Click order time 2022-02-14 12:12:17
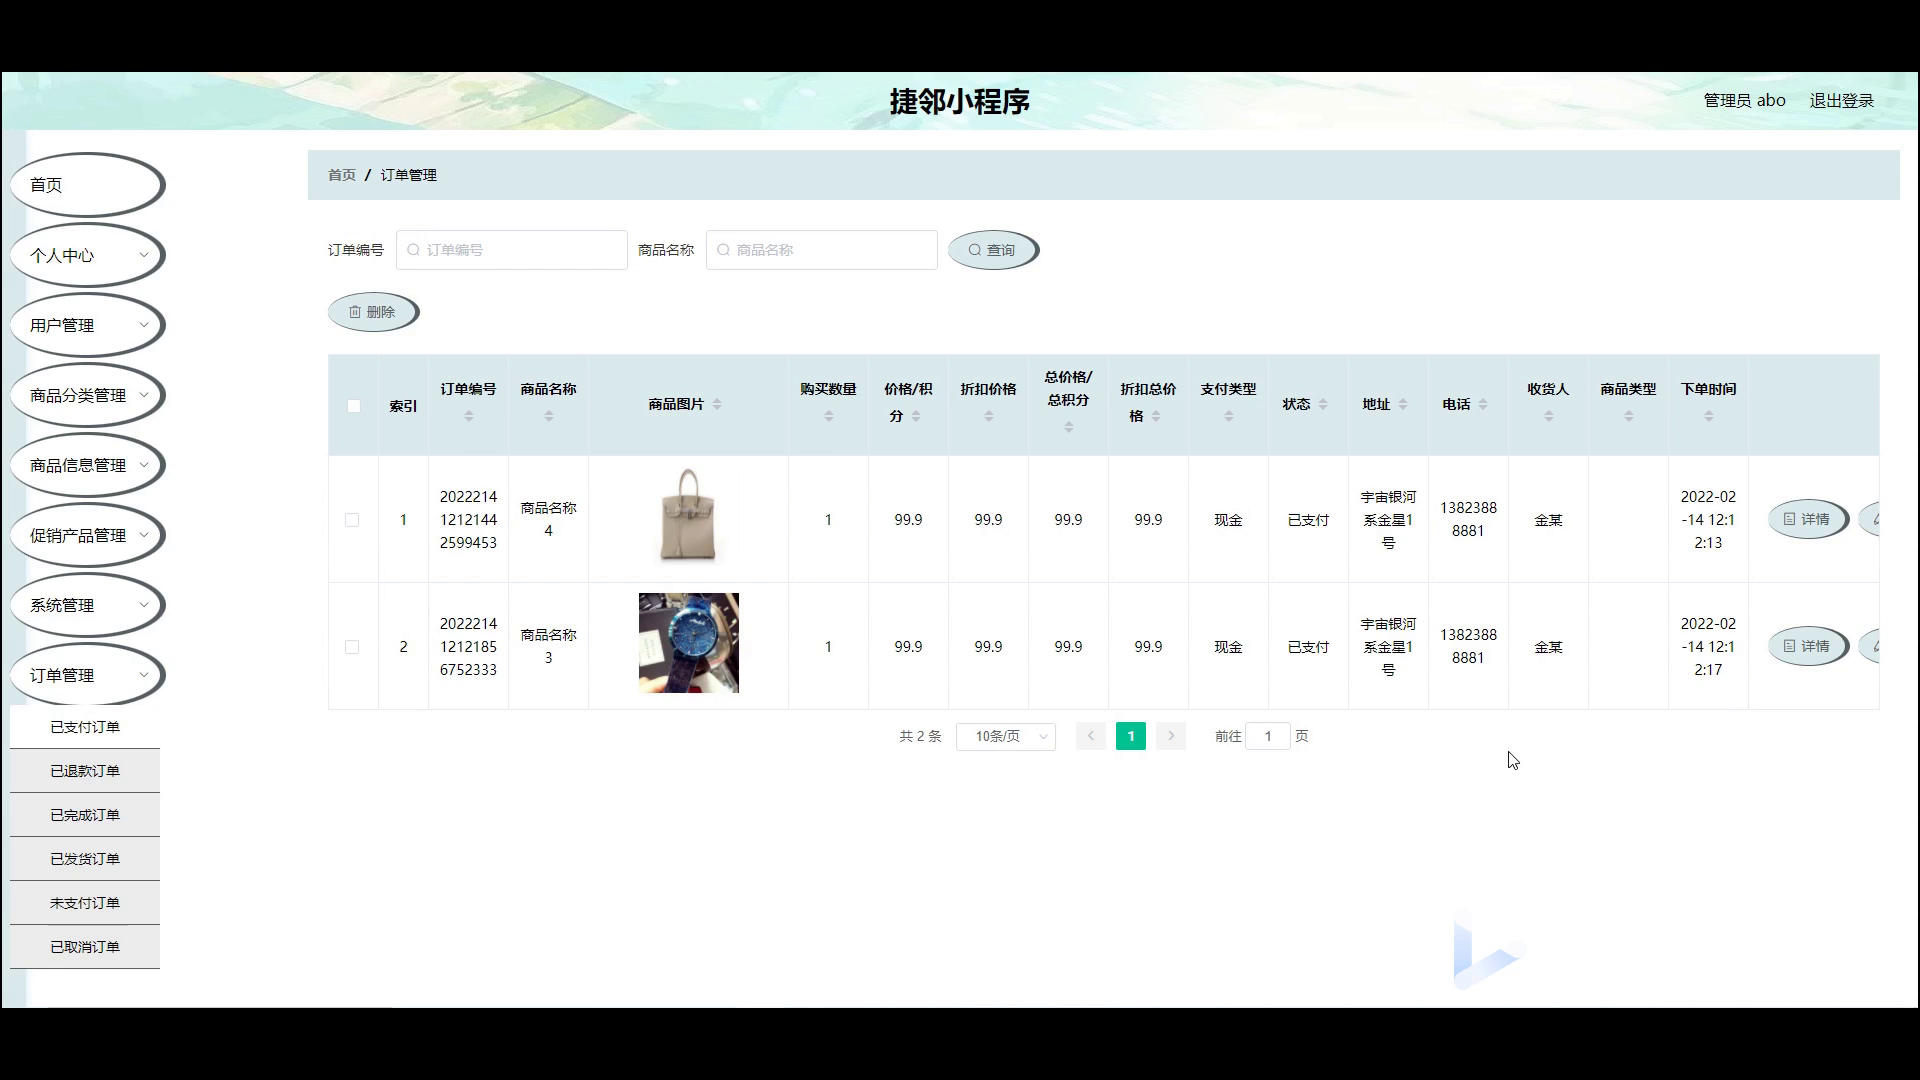 pyautogui.click(x=1708, y=647)
